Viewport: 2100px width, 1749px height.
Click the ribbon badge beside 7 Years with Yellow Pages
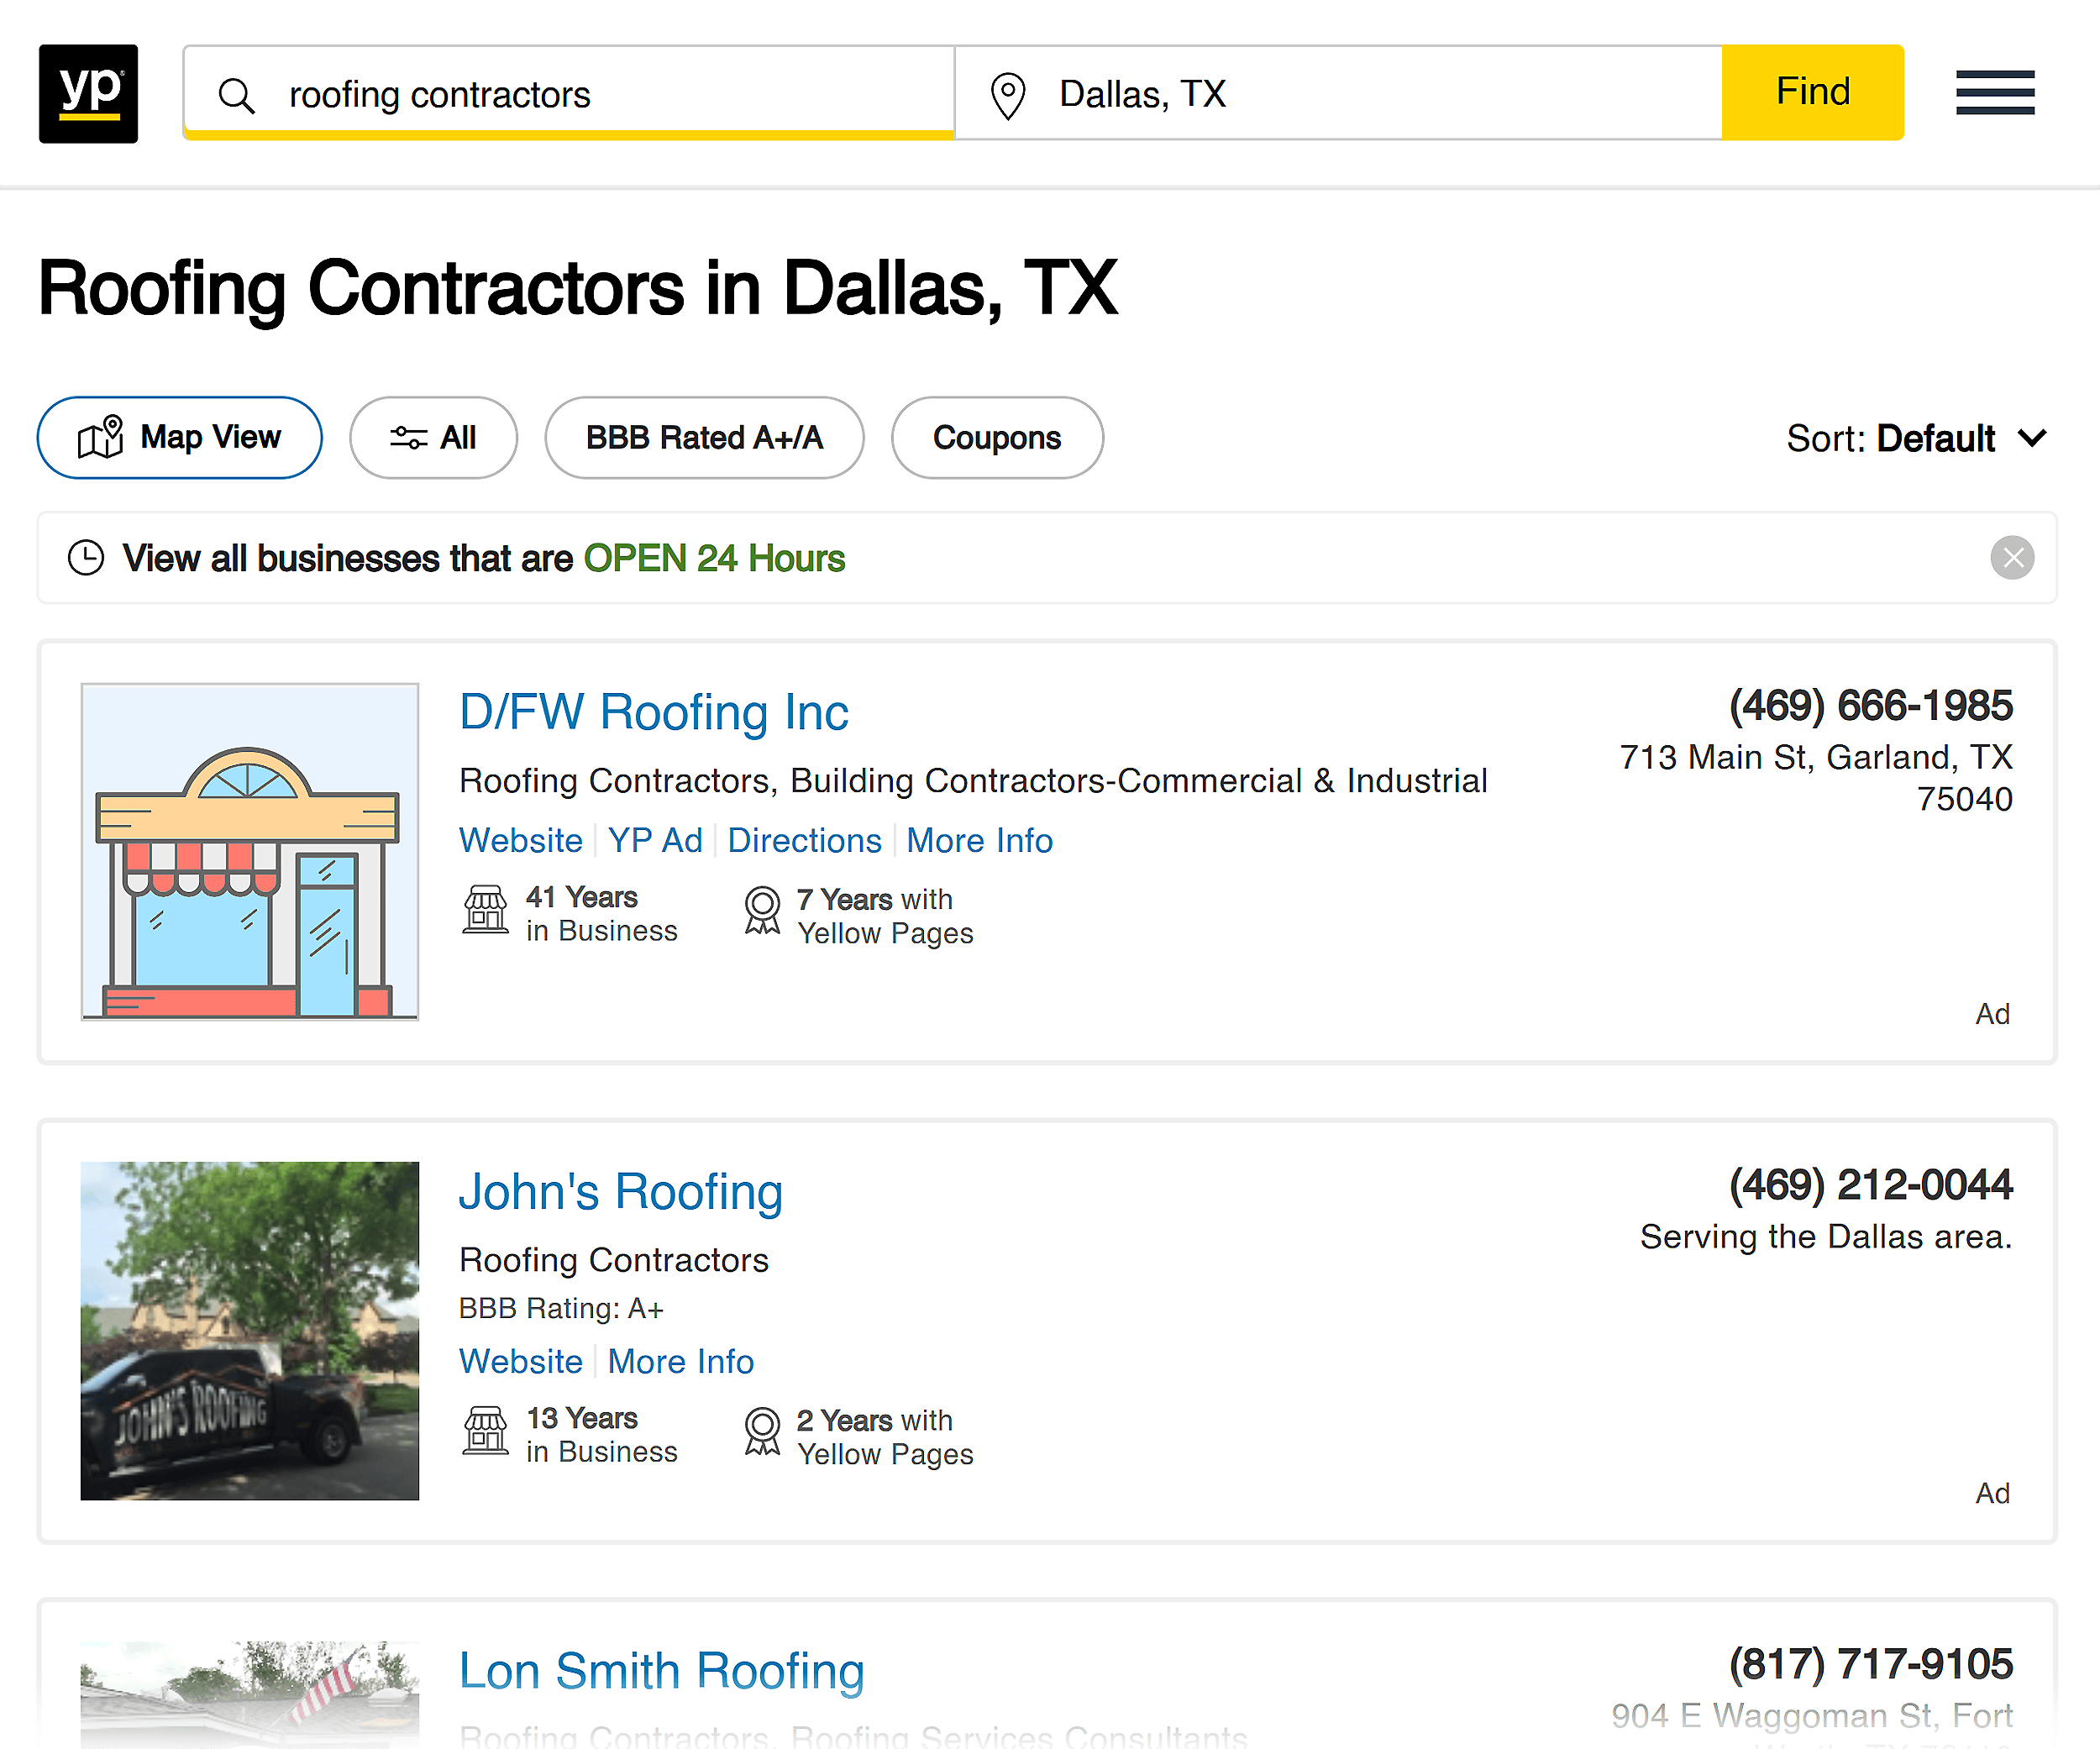tap(763, 911)
